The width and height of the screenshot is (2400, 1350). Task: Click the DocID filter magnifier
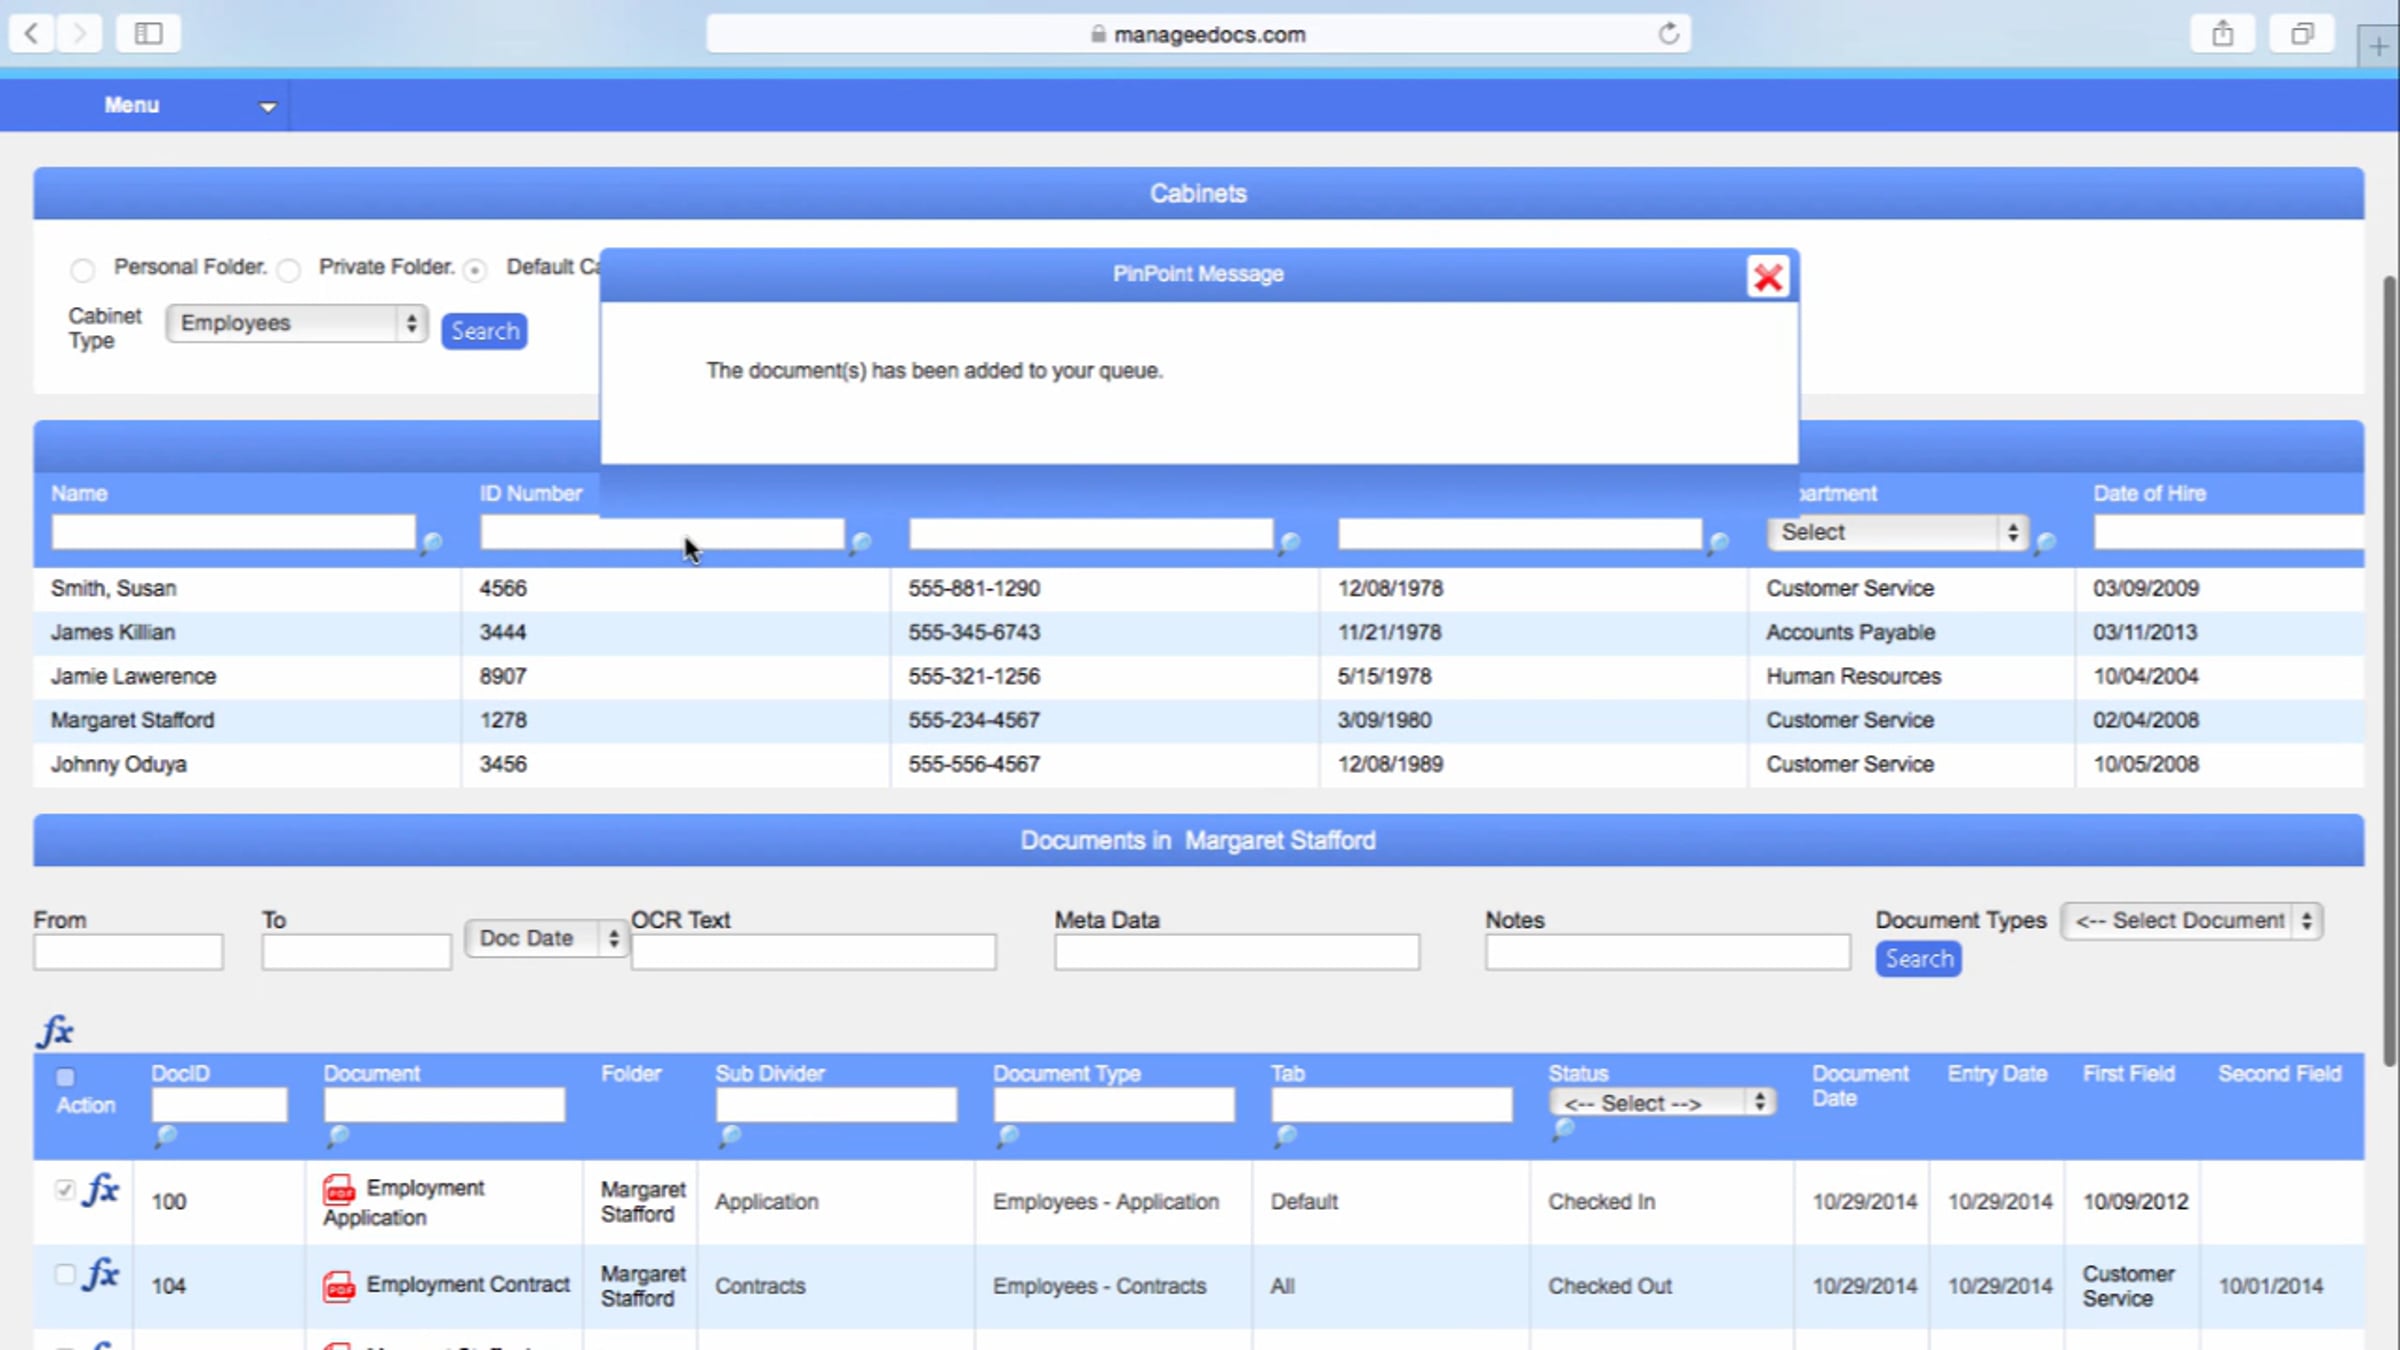tap(166, 1136)
